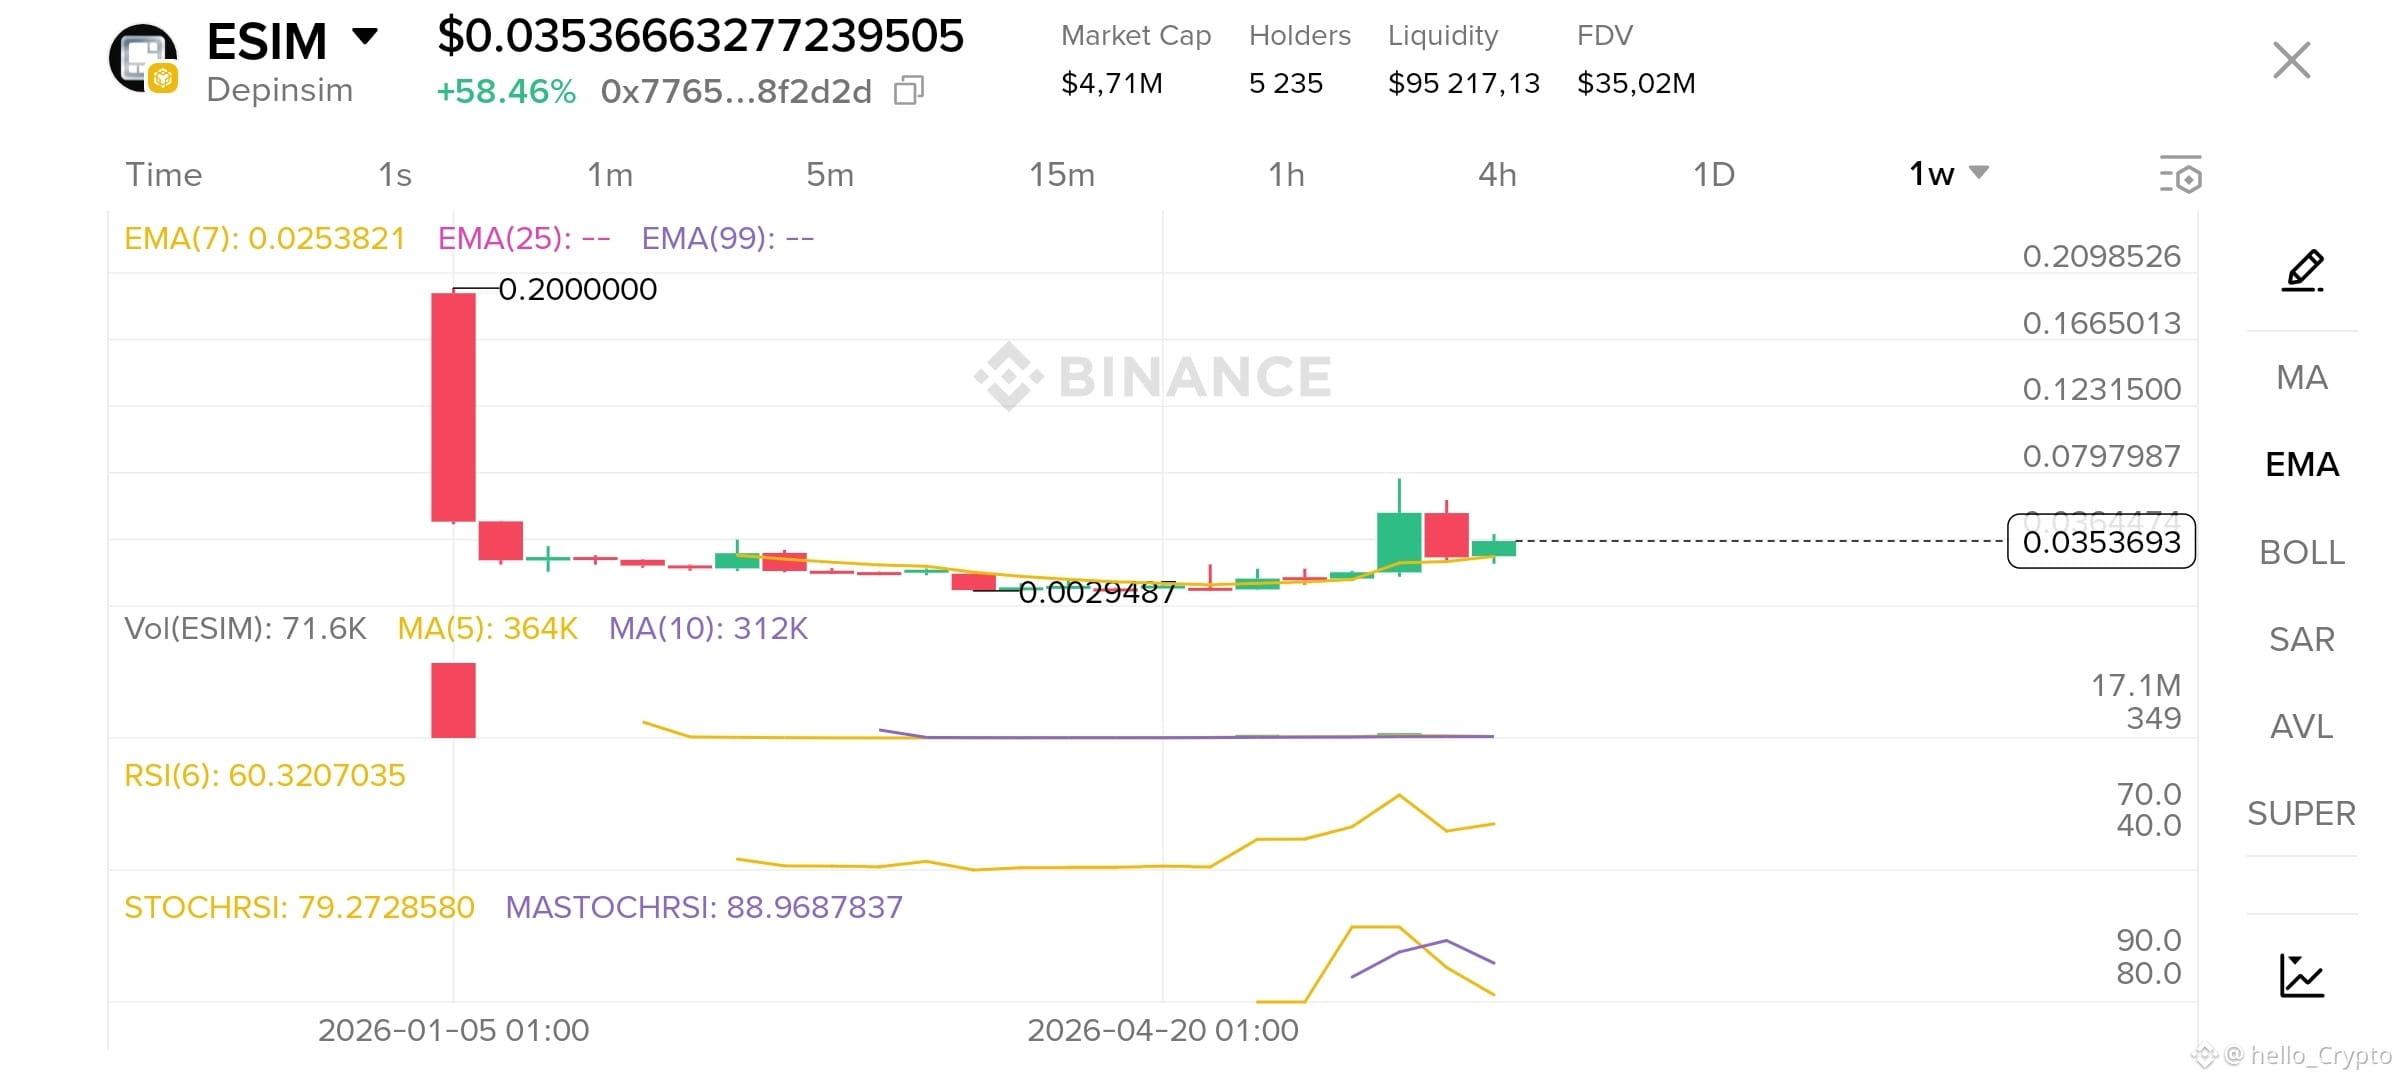Click the Liquidity value $95 217,13

(1464, 83)
